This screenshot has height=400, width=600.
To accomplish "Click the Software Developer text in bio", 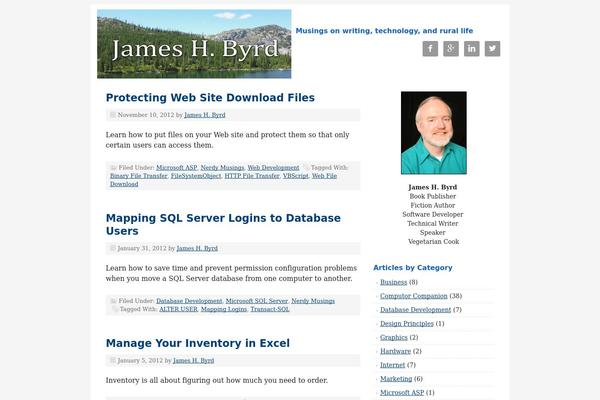I will click(433, 214).
